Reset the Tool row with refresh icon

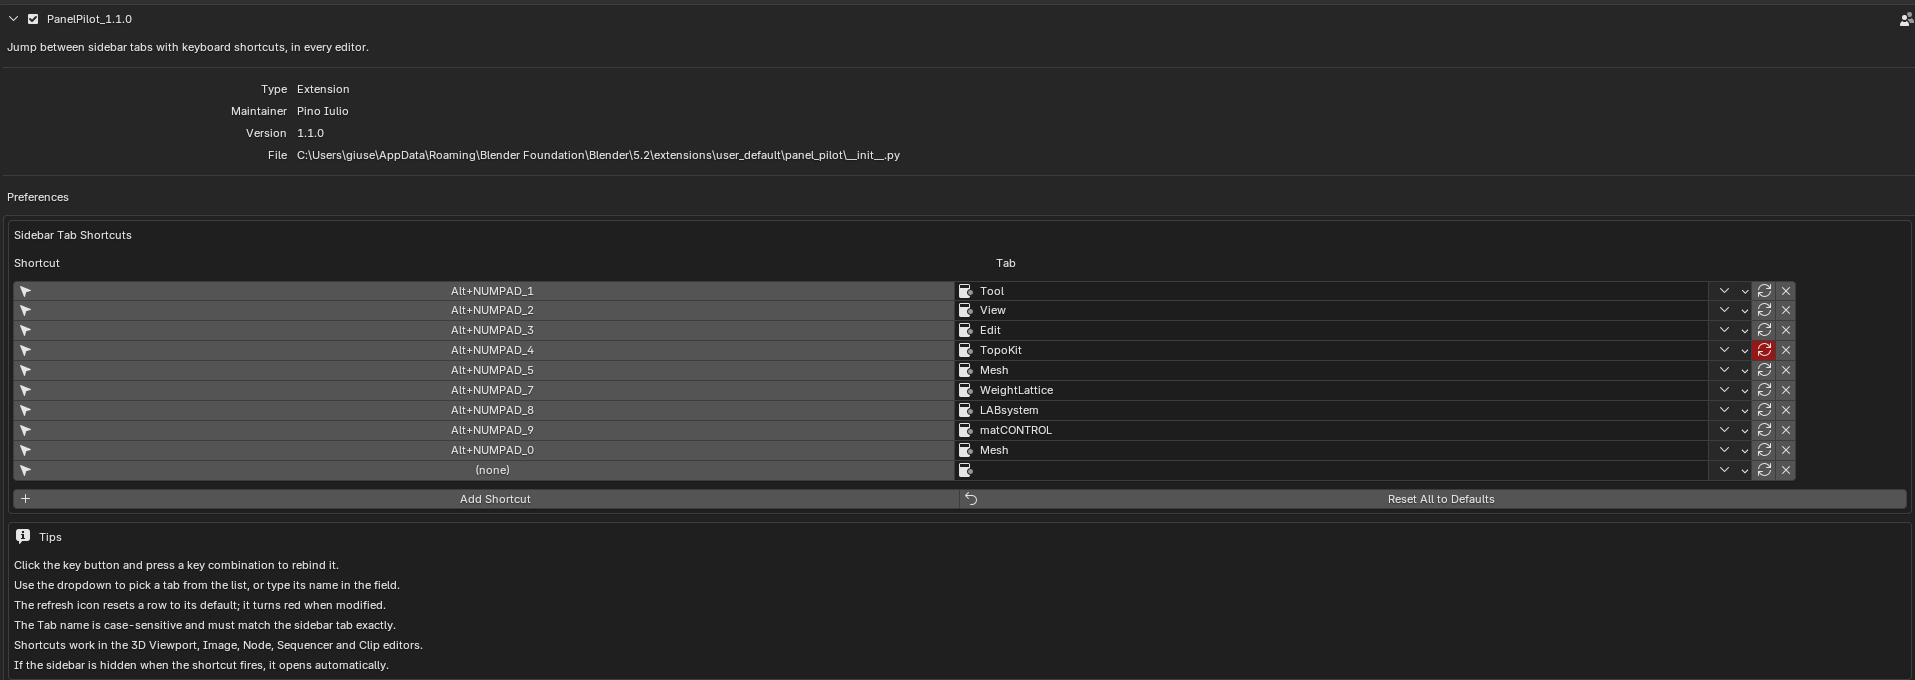pos(1764,291)
